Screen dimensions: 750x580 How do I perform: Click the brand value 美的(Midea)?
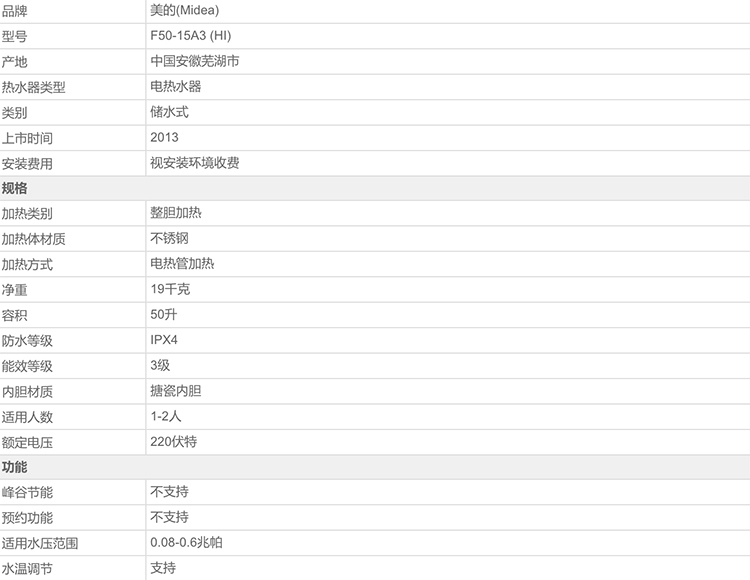point(181,10)
